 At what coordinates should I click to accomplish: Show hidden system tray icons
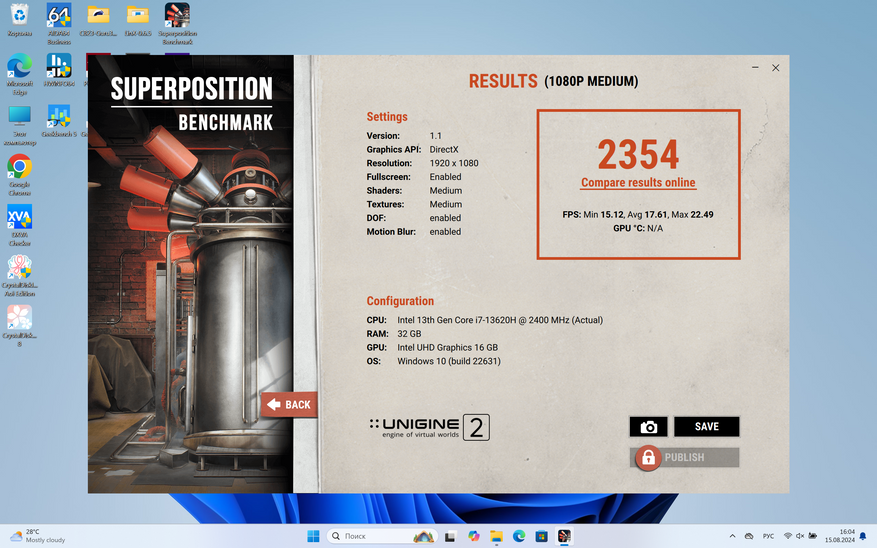(x=732, y=536)
